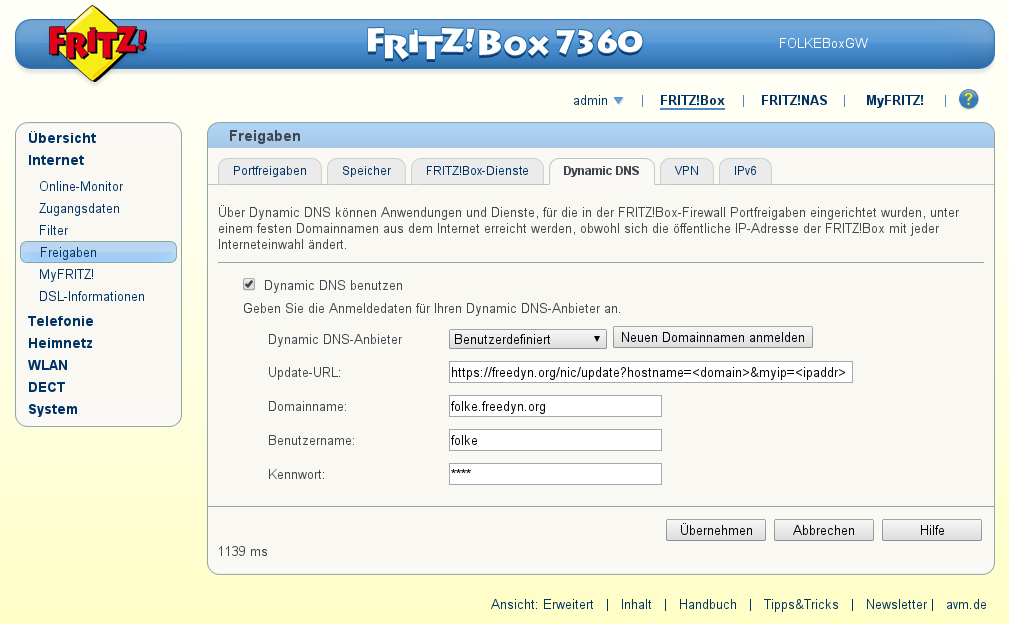Screen dimensions: 1009x624
Task: Open the Handbuch footer link
Action: 707,605
